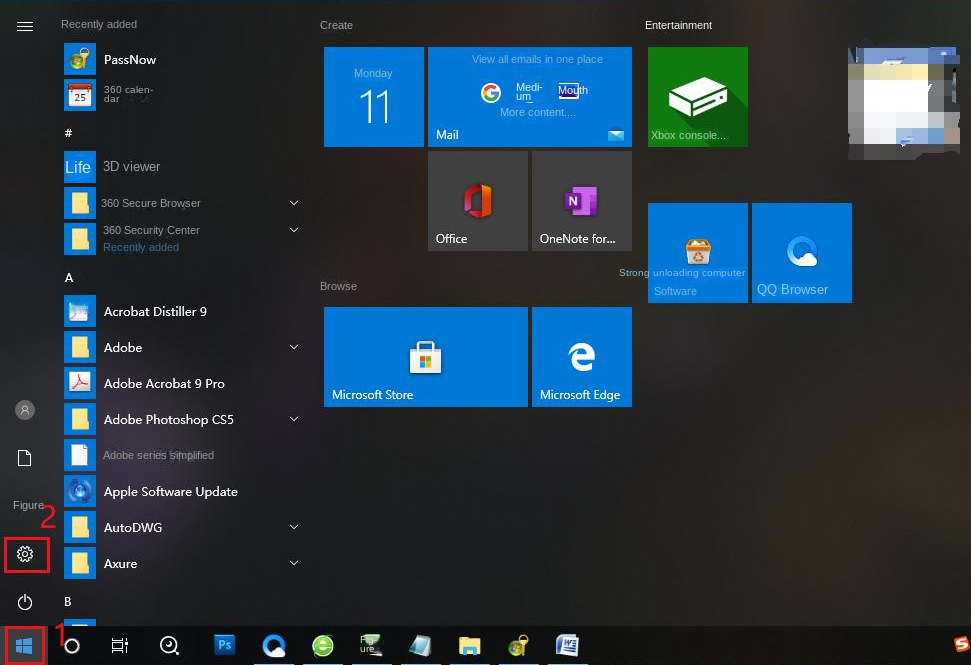This screenshot has width=971, height=665.
Task: Click the Sogou S icon in the system tray
Action: click(961, 645)
